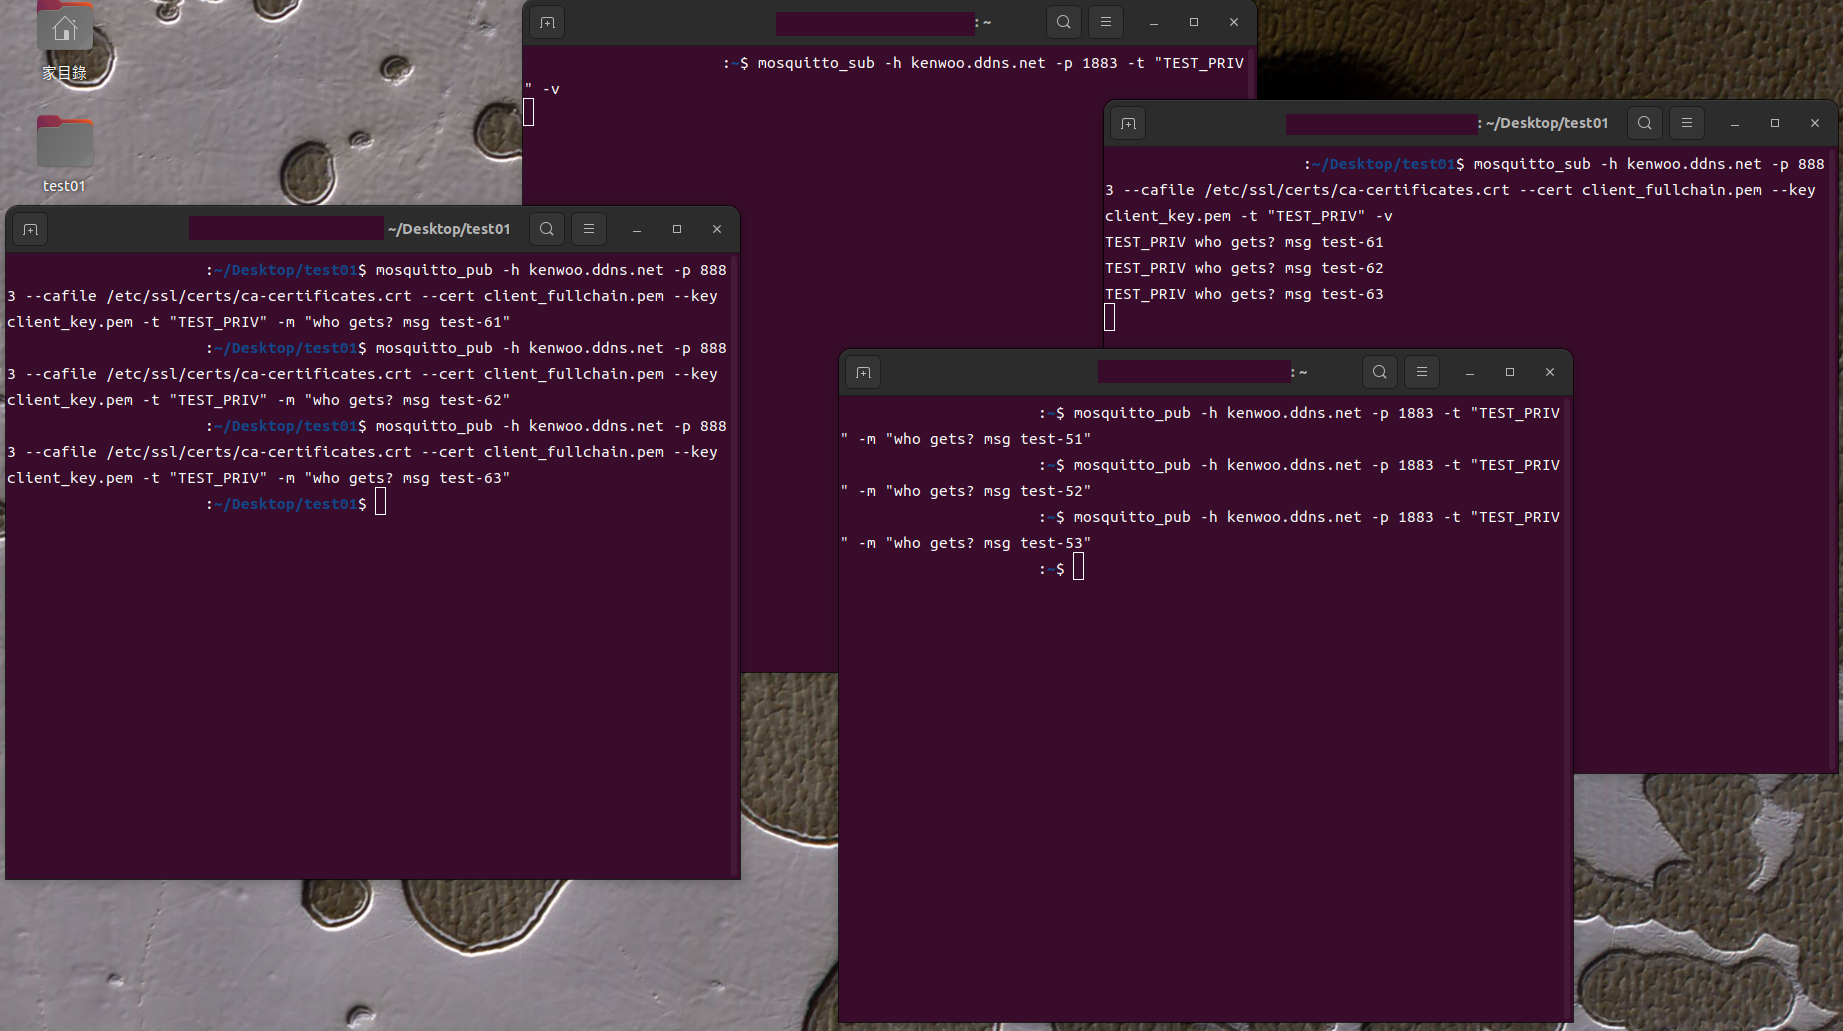
Task: Add new tab in mosquitto_sub port 1883 terminal
Action: [547, 22]
